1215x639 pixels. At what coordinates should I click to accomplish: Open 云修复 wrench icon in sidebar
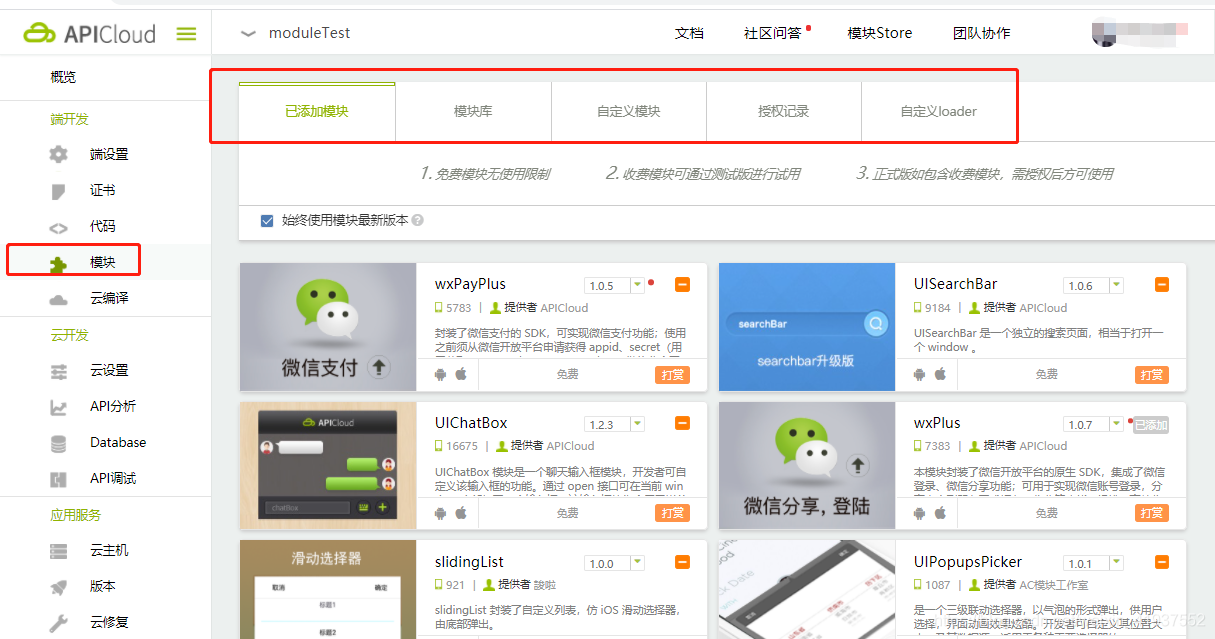(59, 622)
